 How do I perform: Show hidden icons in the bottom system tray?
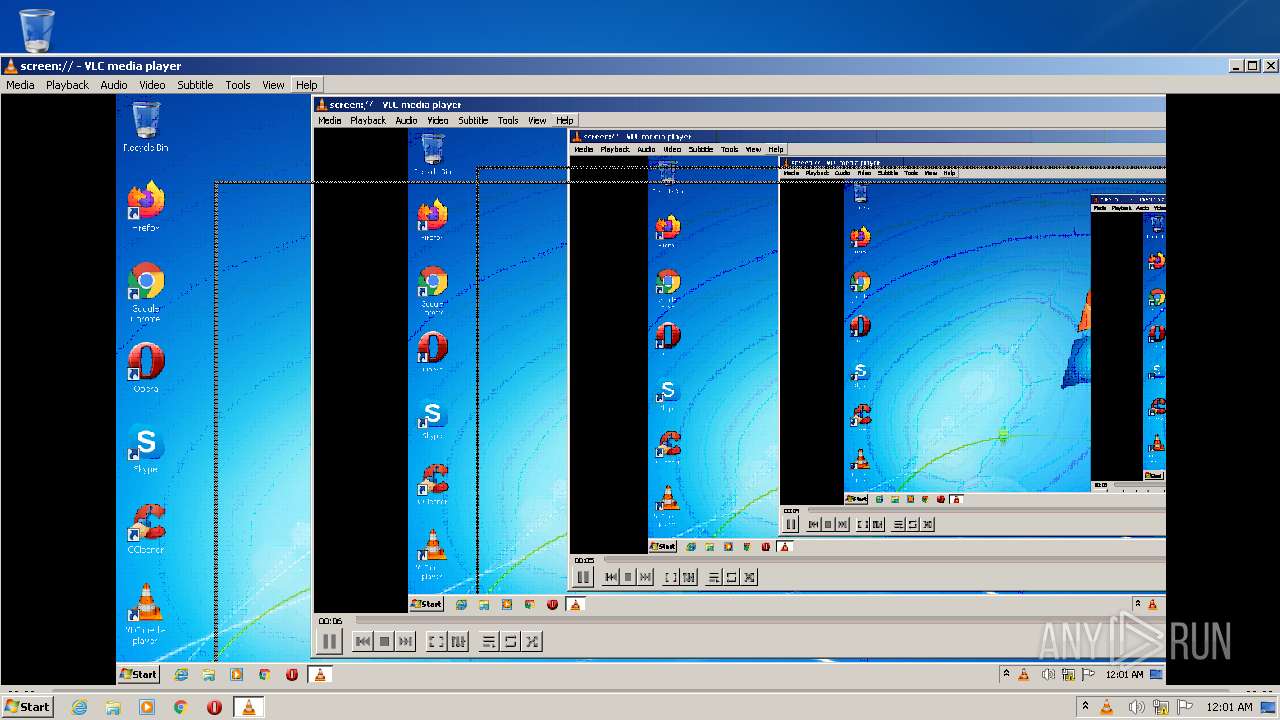[x=1085, y=707]
